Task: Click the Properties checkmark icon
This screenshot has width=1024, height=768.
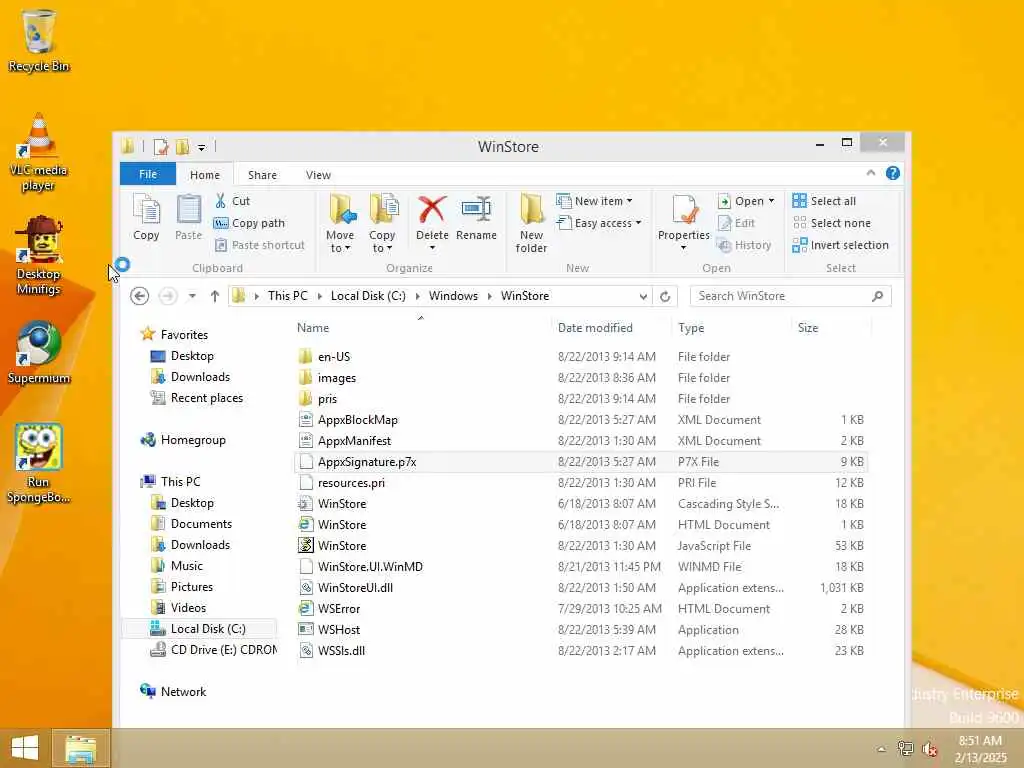Action: click(x=684, y=210)
